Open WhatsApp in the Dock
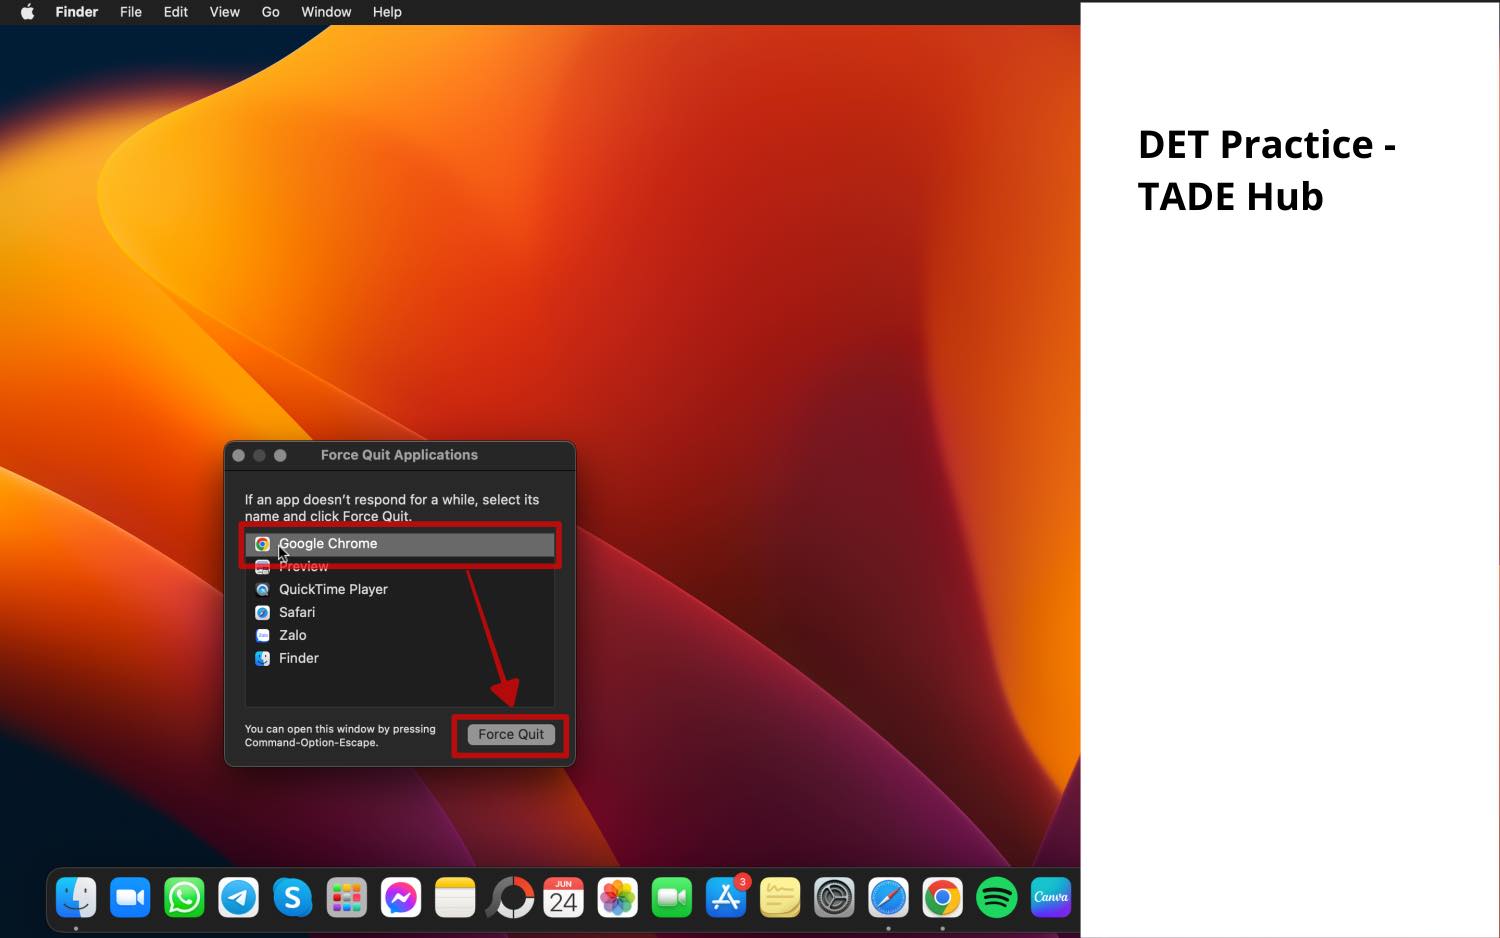The height and width of the screenshot is (938, 1500). pos(184,897)
